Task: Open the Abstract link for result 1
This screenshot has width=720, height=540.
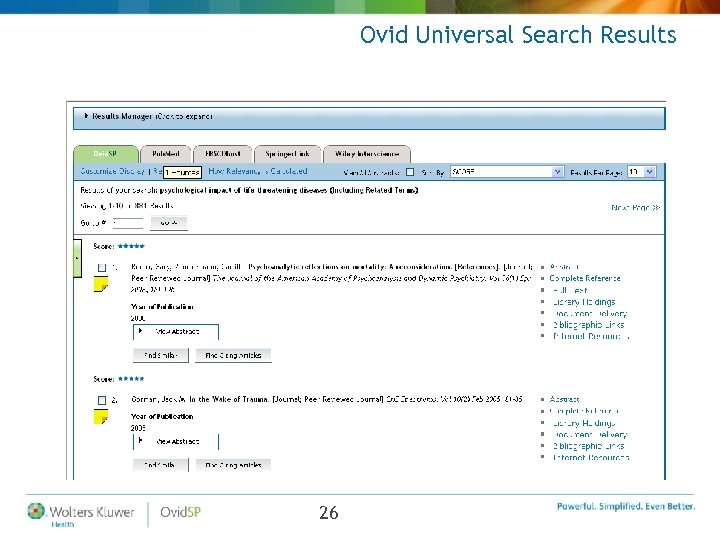Action: pyautogui.click(x=564, y=267)
